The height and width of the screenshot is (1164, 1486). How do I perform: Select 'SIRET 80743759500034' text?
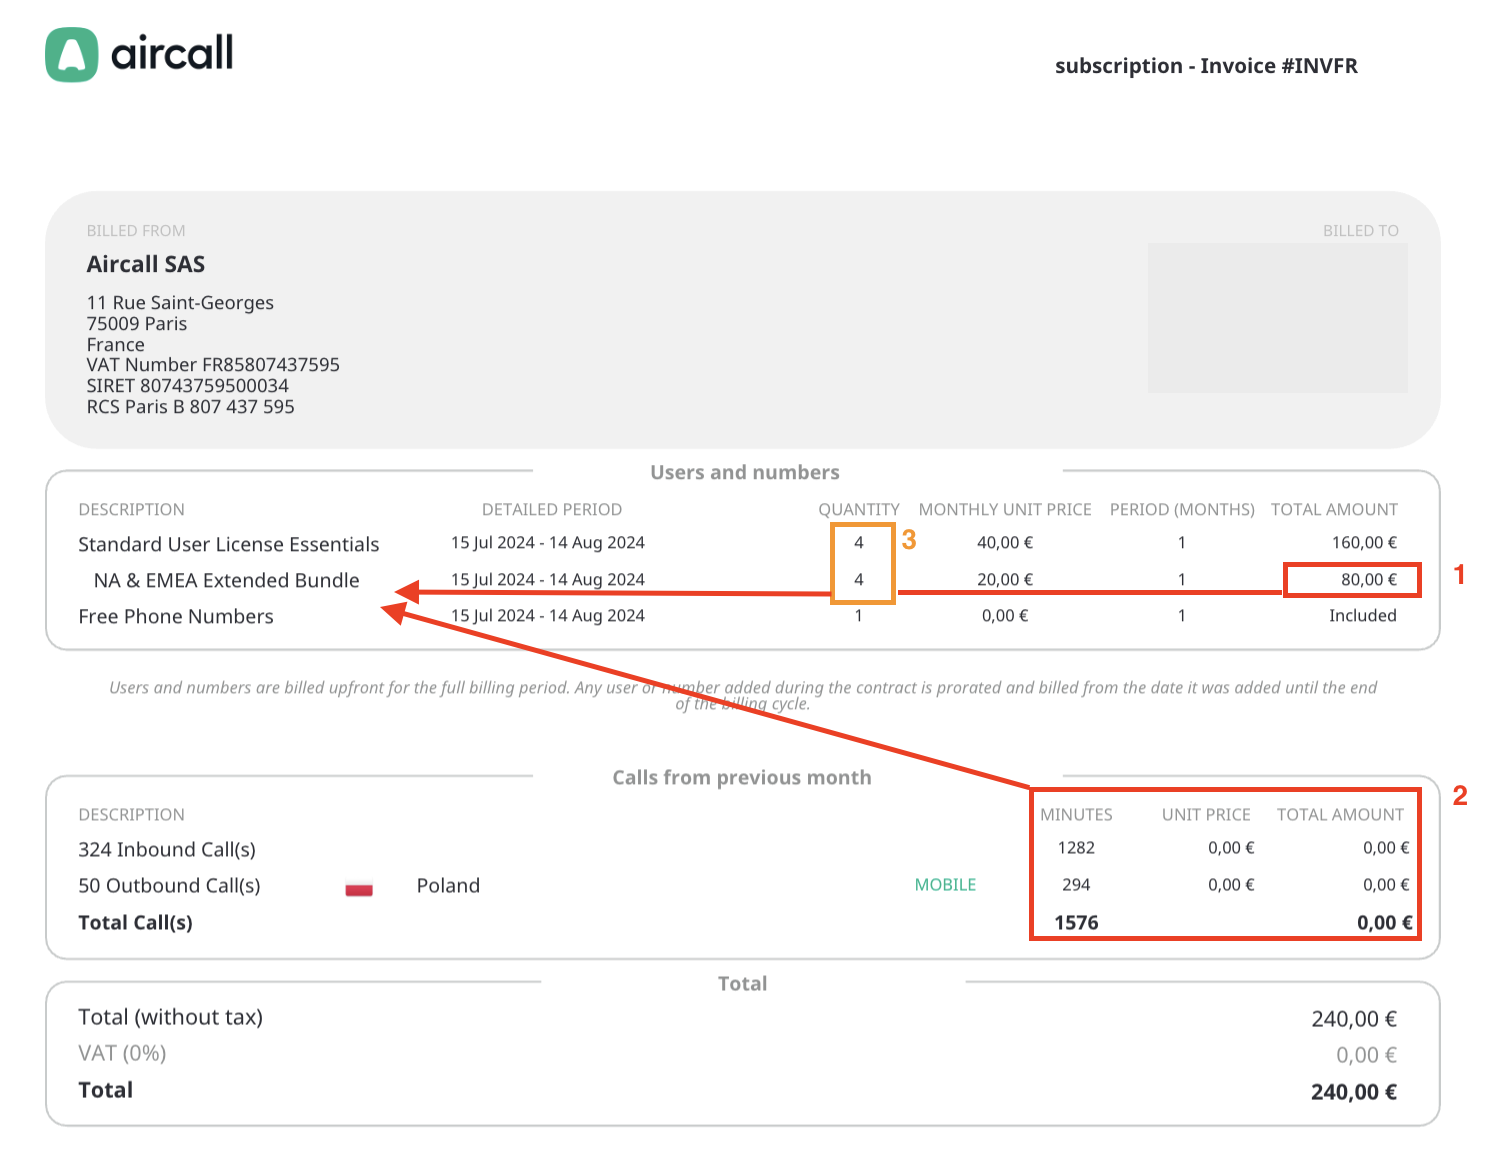point(188,386)
